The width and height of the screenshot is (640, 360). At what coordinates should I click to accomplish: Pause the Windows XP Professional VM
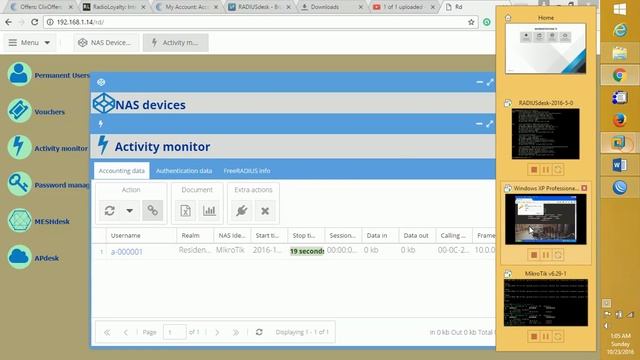click(546, 255)
